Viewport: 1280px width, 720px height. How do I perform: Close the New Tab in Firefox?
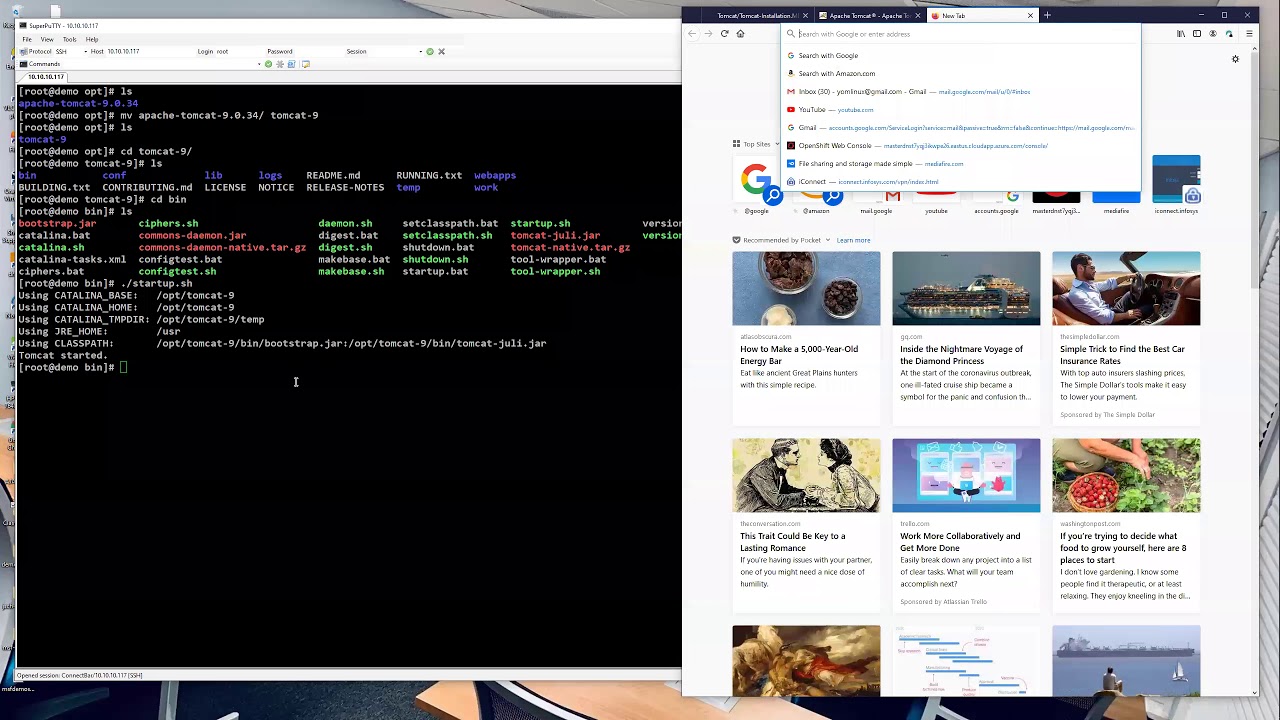pos(1030,16)
